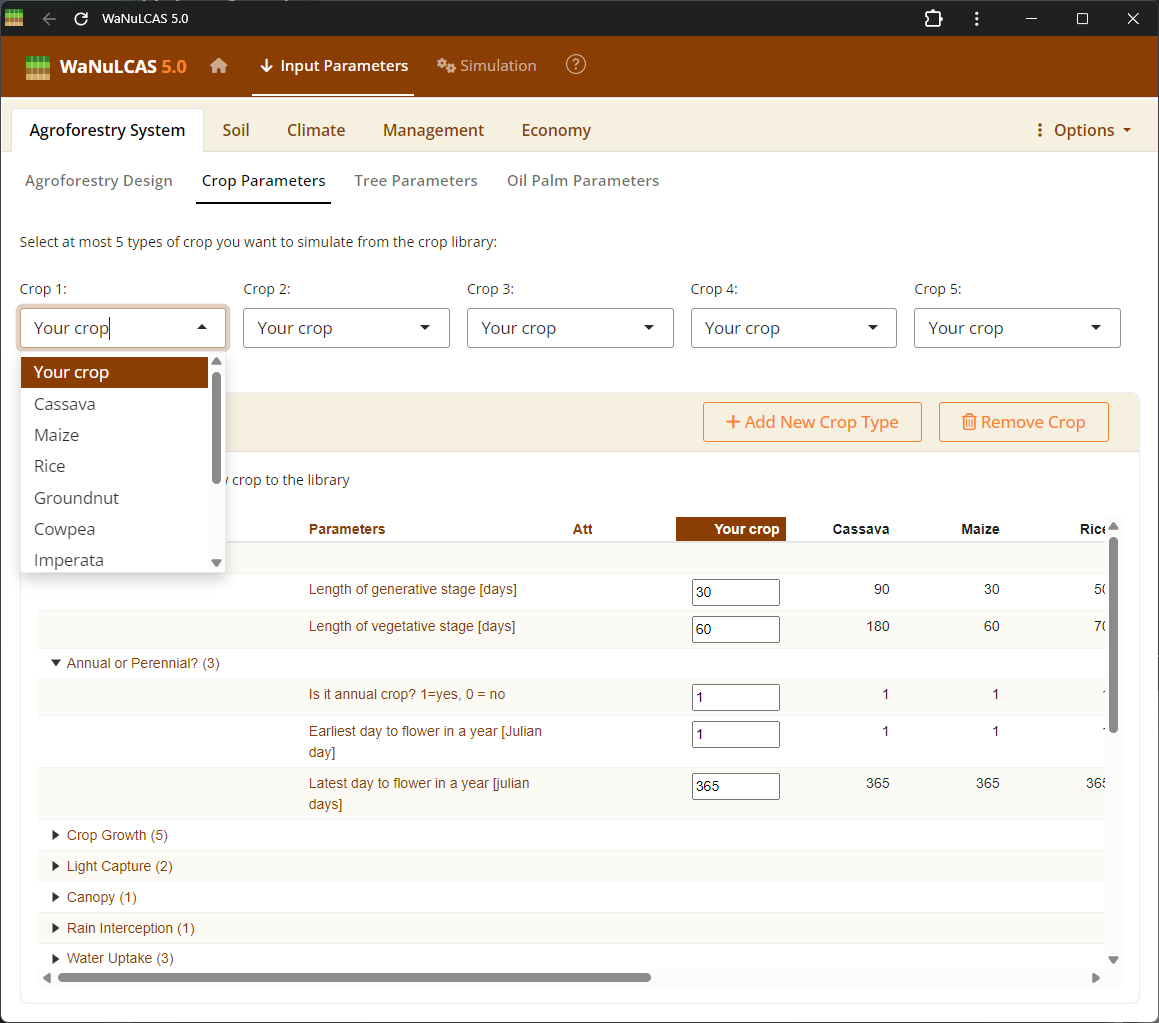Screen dimensions: 1159x1023
Task: Expand the Options dropdown menu
Action: coord(1083,130)
